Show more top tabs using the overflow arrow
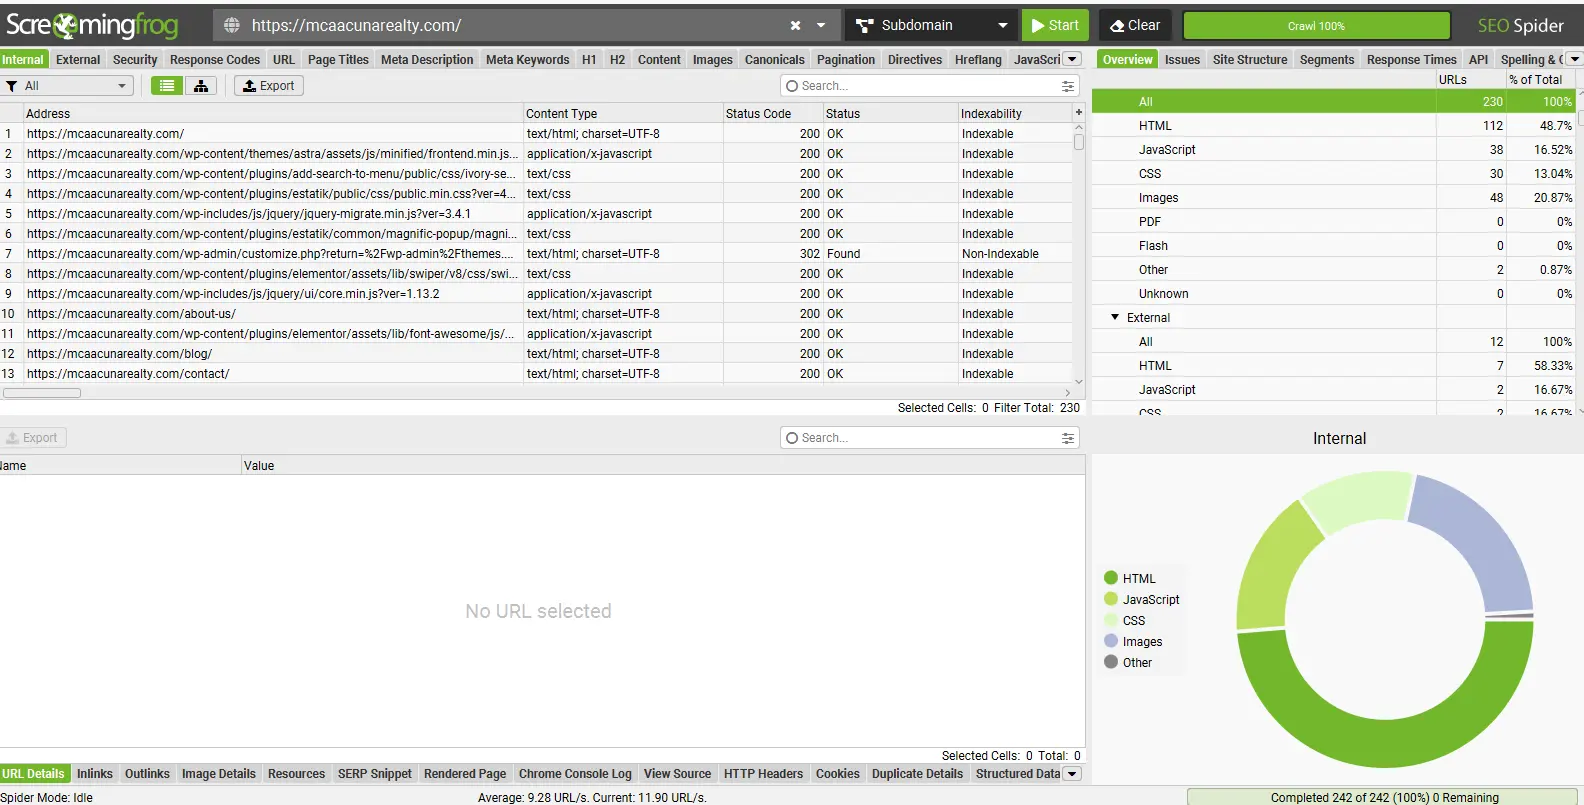1584x805 pixels. click(1072, 59)
